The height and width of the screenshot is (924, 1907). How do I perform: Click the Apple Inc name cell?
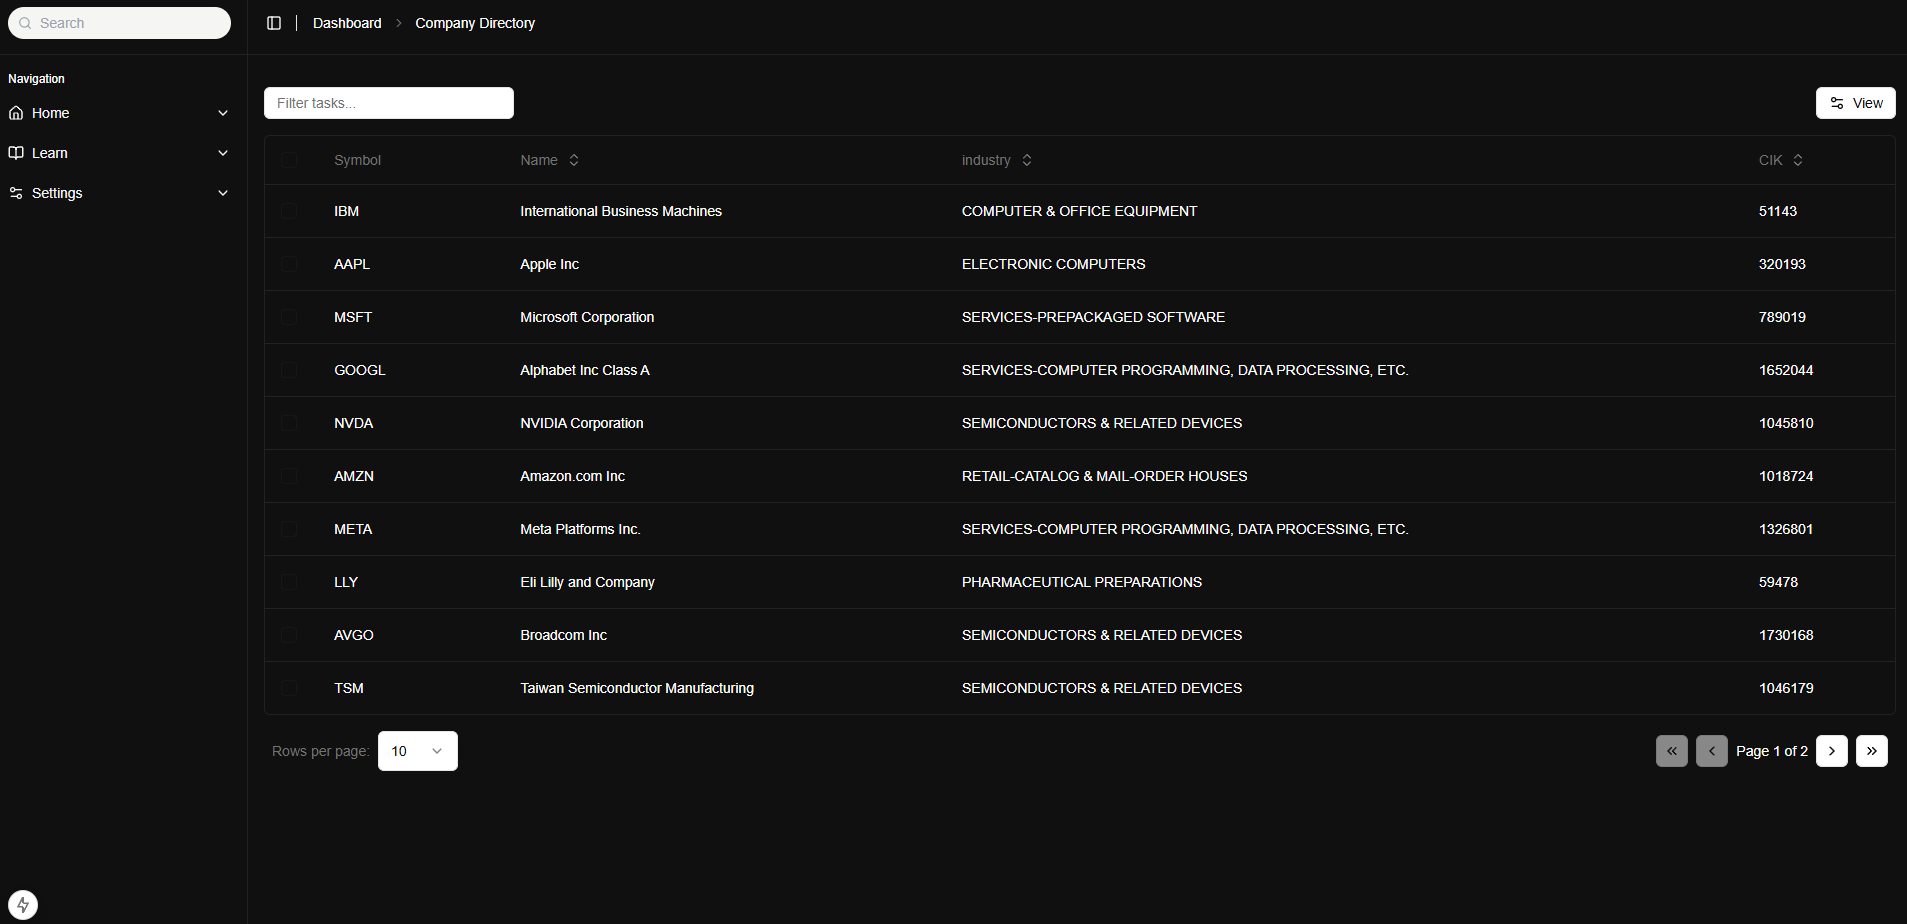point(549,264)
